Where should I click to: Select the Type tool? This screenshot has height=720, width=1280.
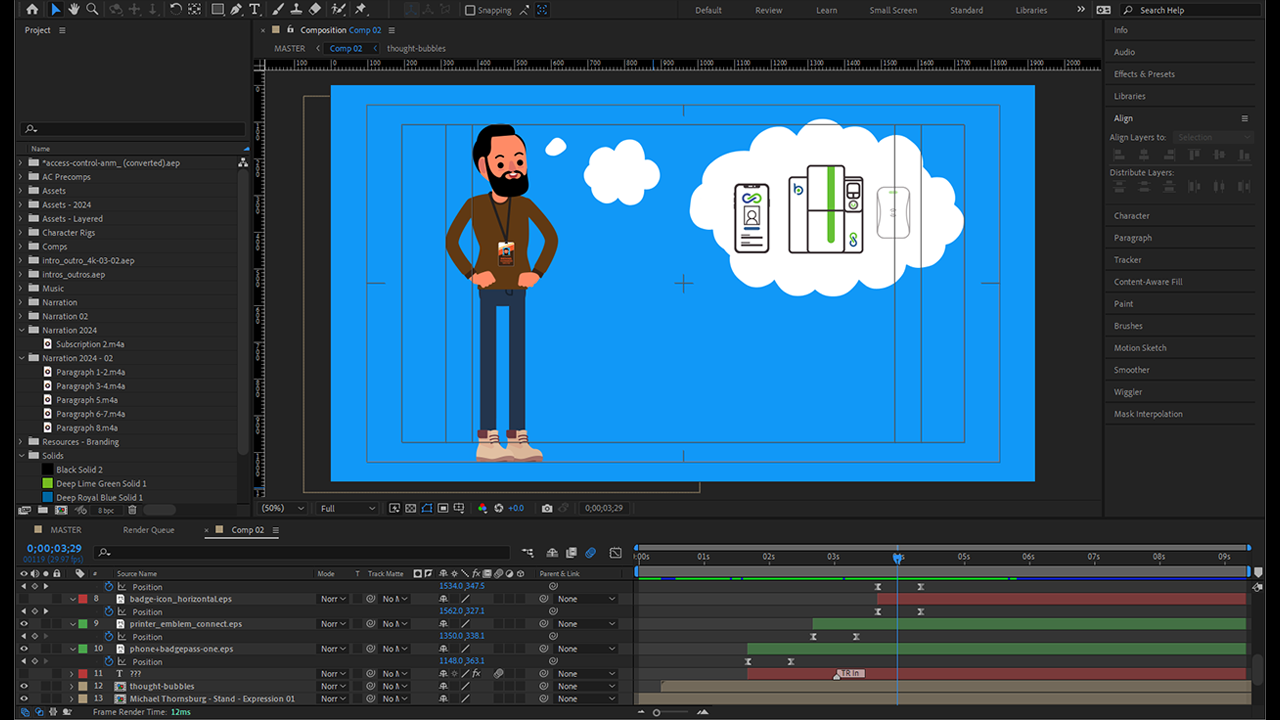(255, 9)
